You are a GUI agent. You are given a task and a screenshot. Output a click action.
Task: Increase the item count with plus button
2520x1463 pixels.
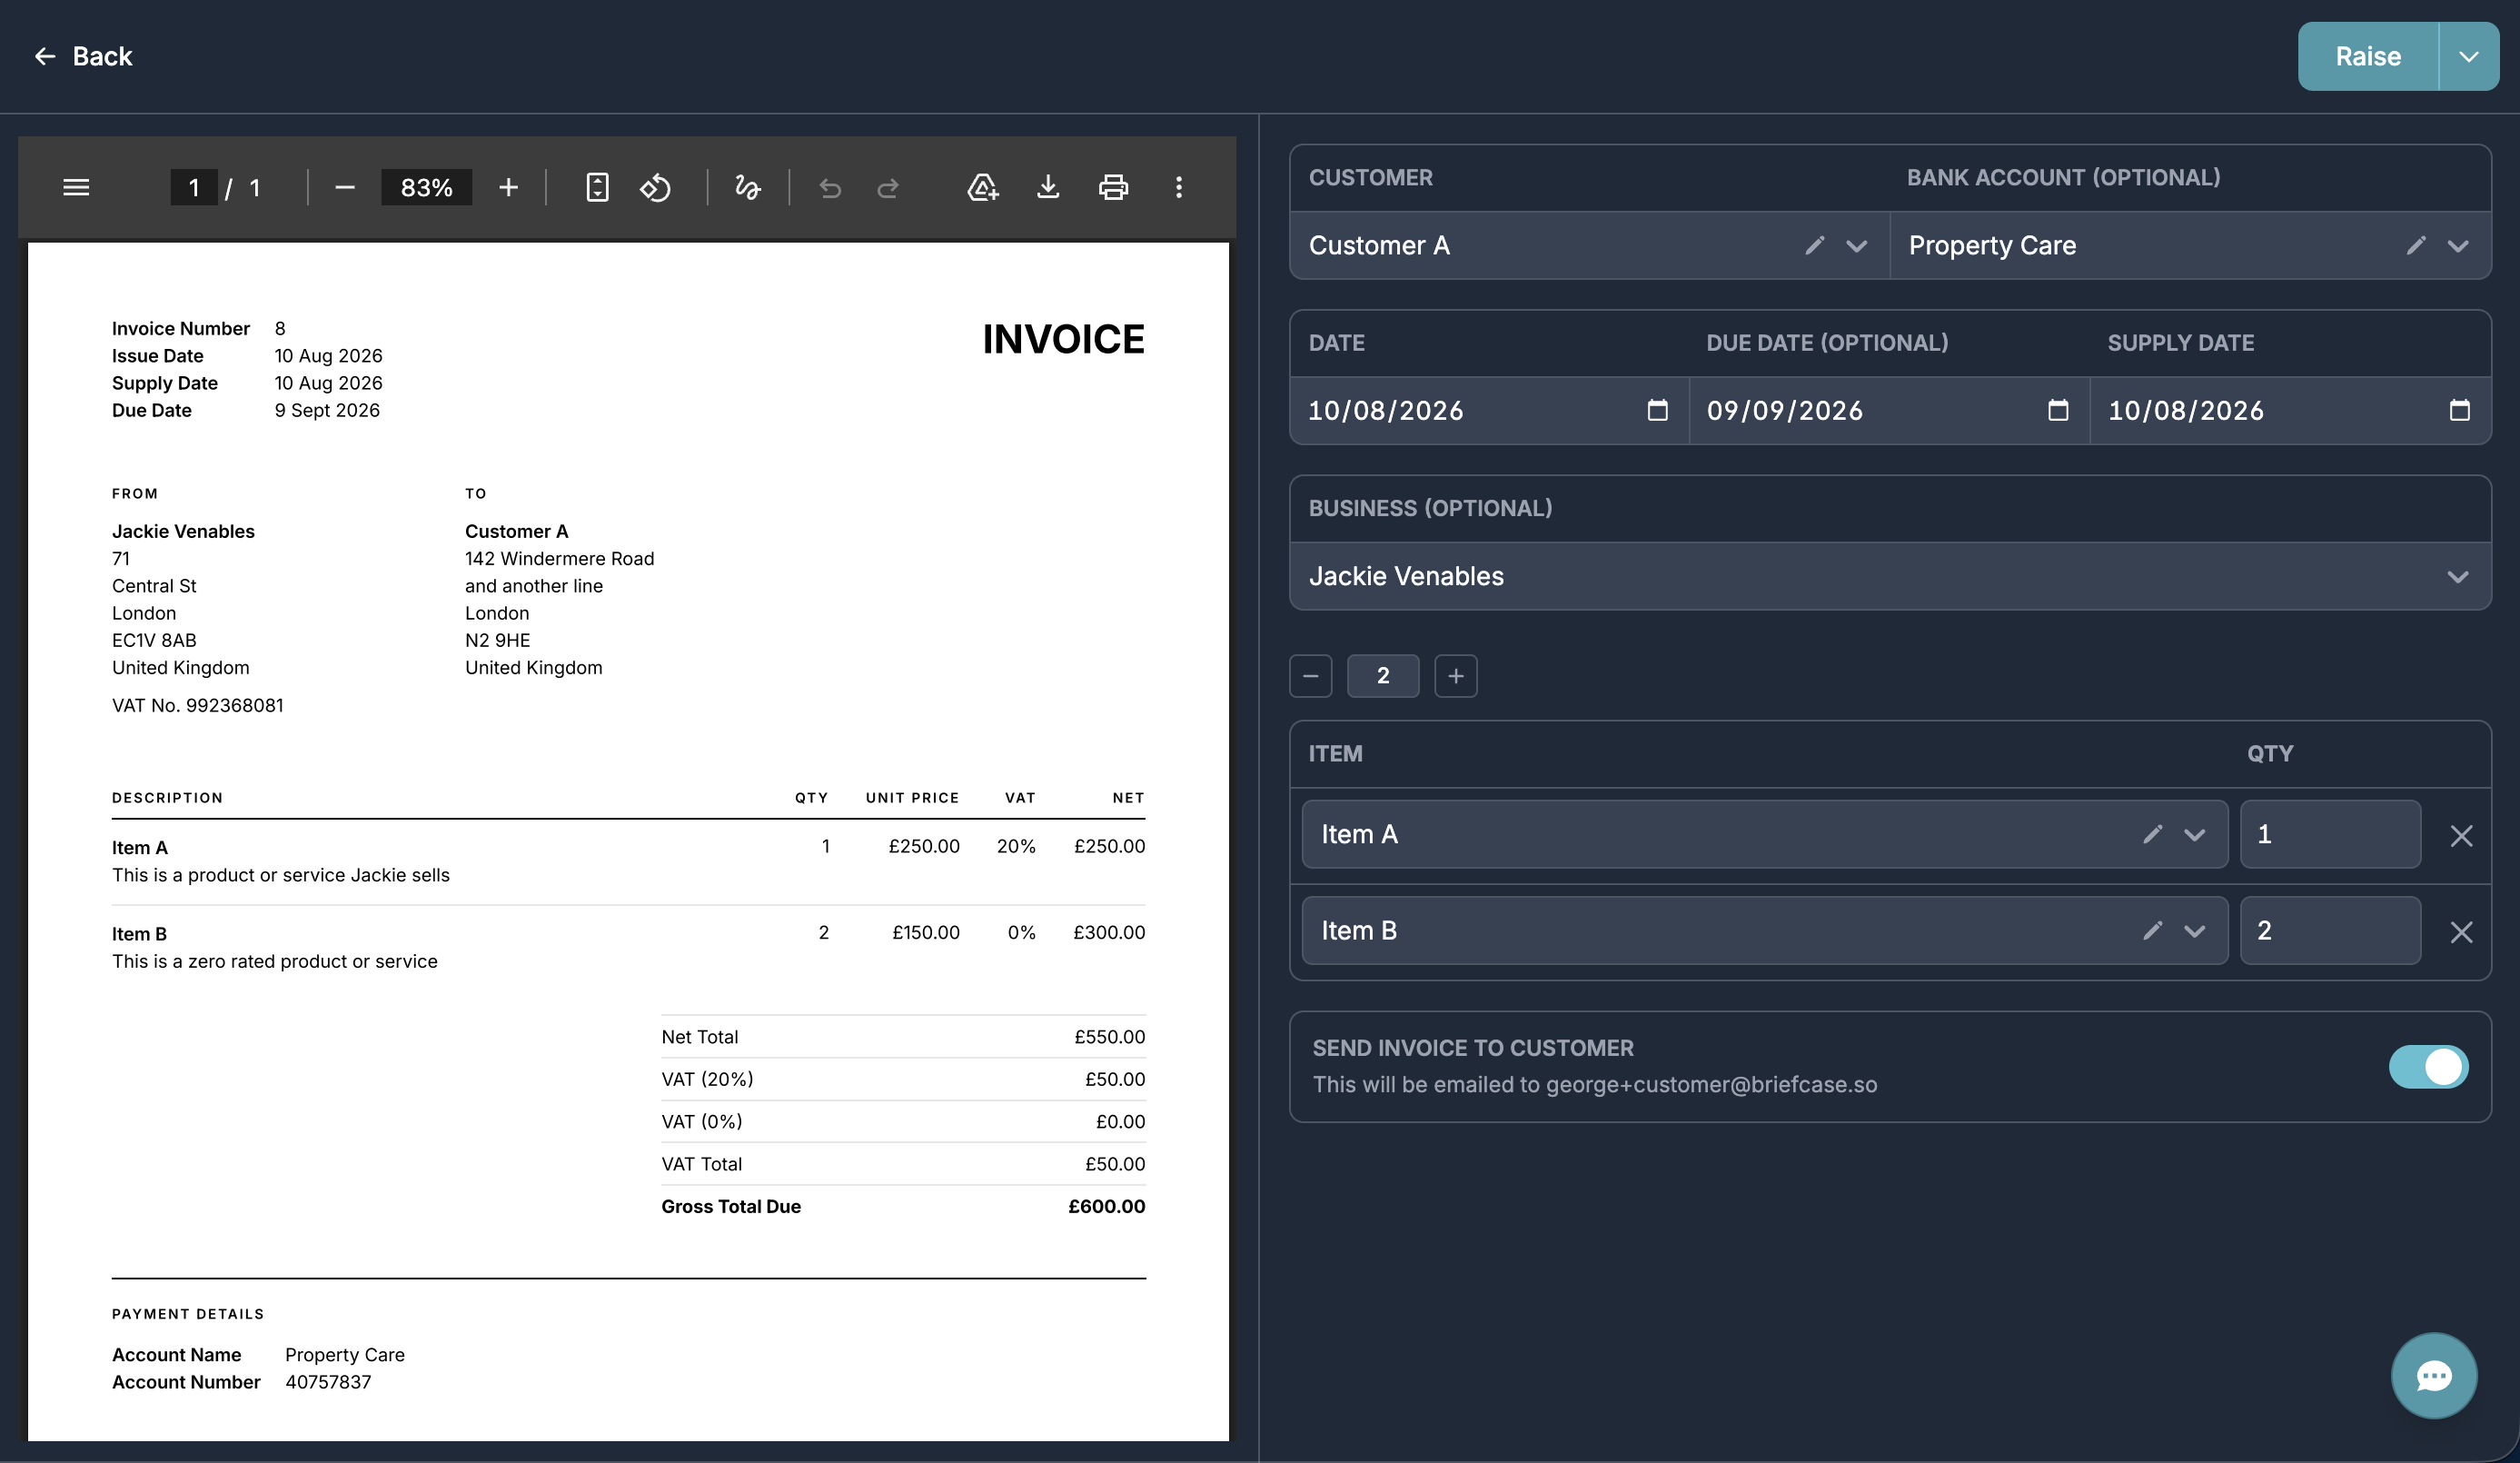pos(1456,676)
